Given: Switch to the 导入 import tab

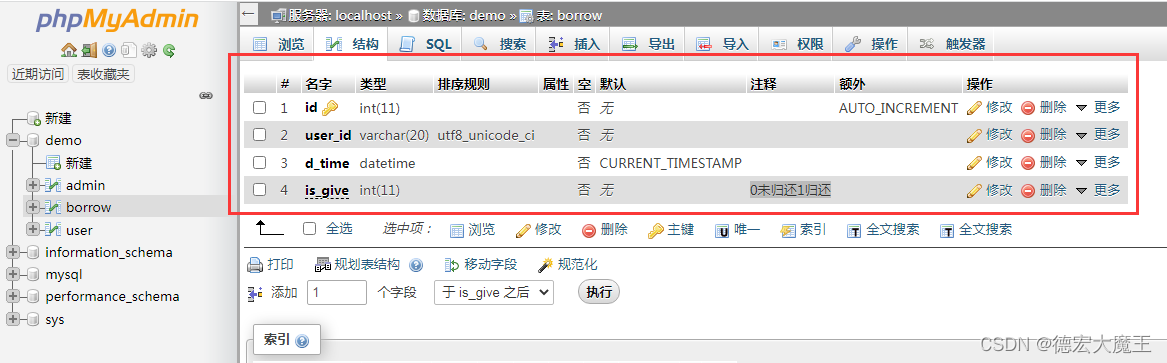Looking at the screenshot, I should [722, 45].
